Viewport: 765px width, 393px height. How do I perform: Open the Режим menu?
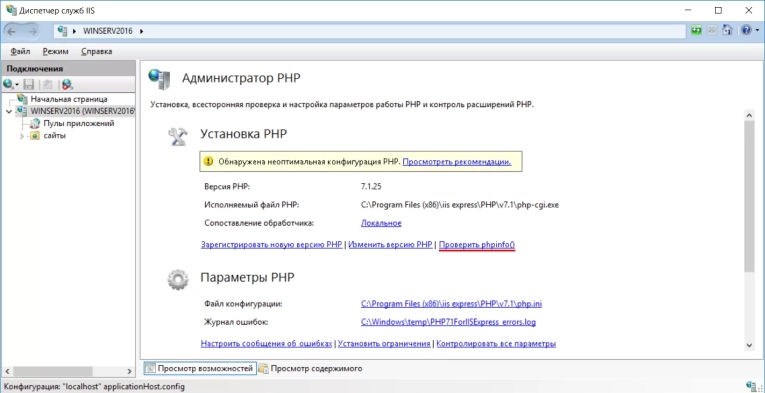click(x=55, y=51)
